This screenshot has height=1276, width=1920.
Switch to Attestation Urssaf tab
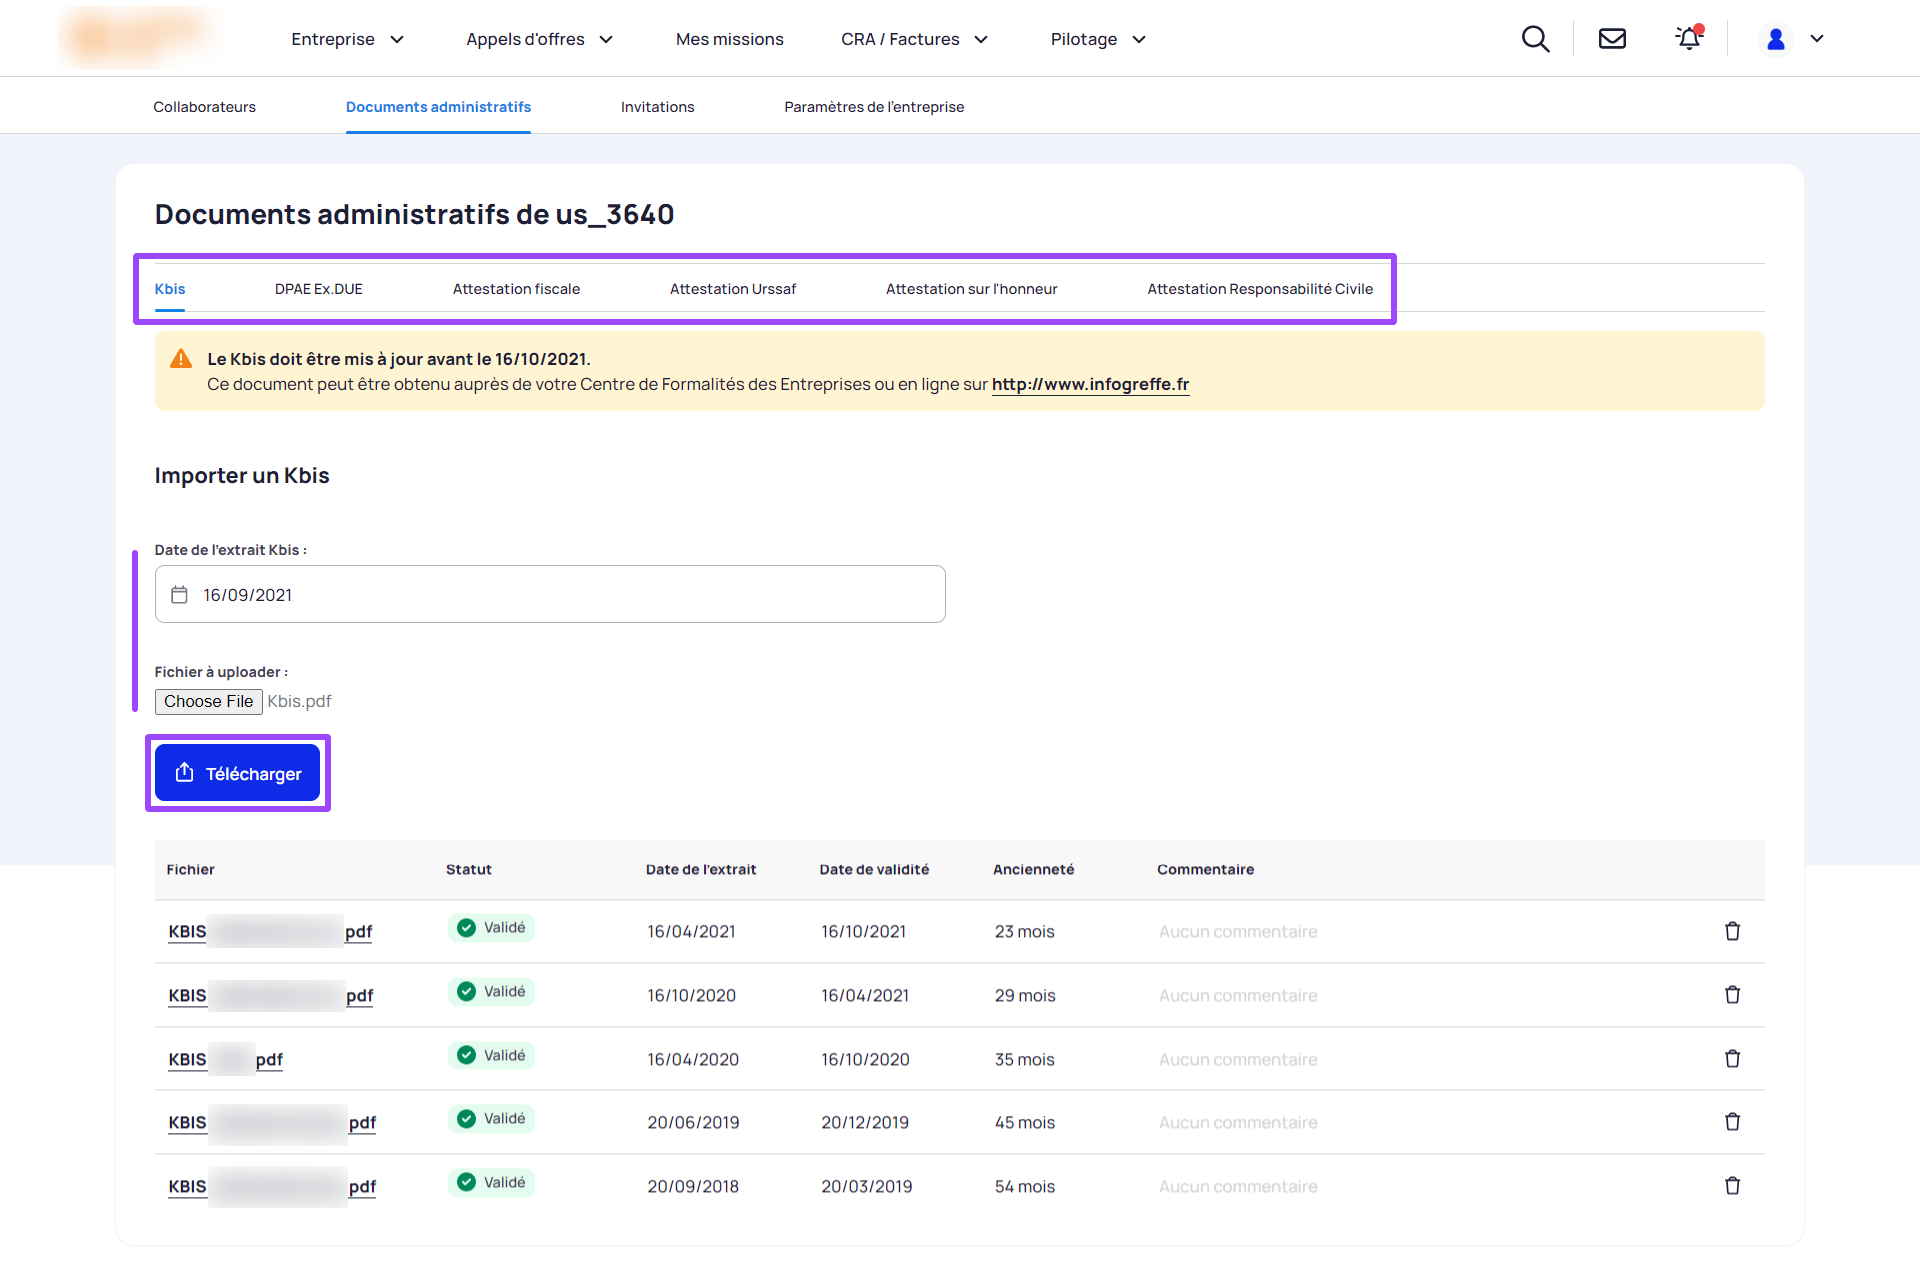[x=733, y=289]
